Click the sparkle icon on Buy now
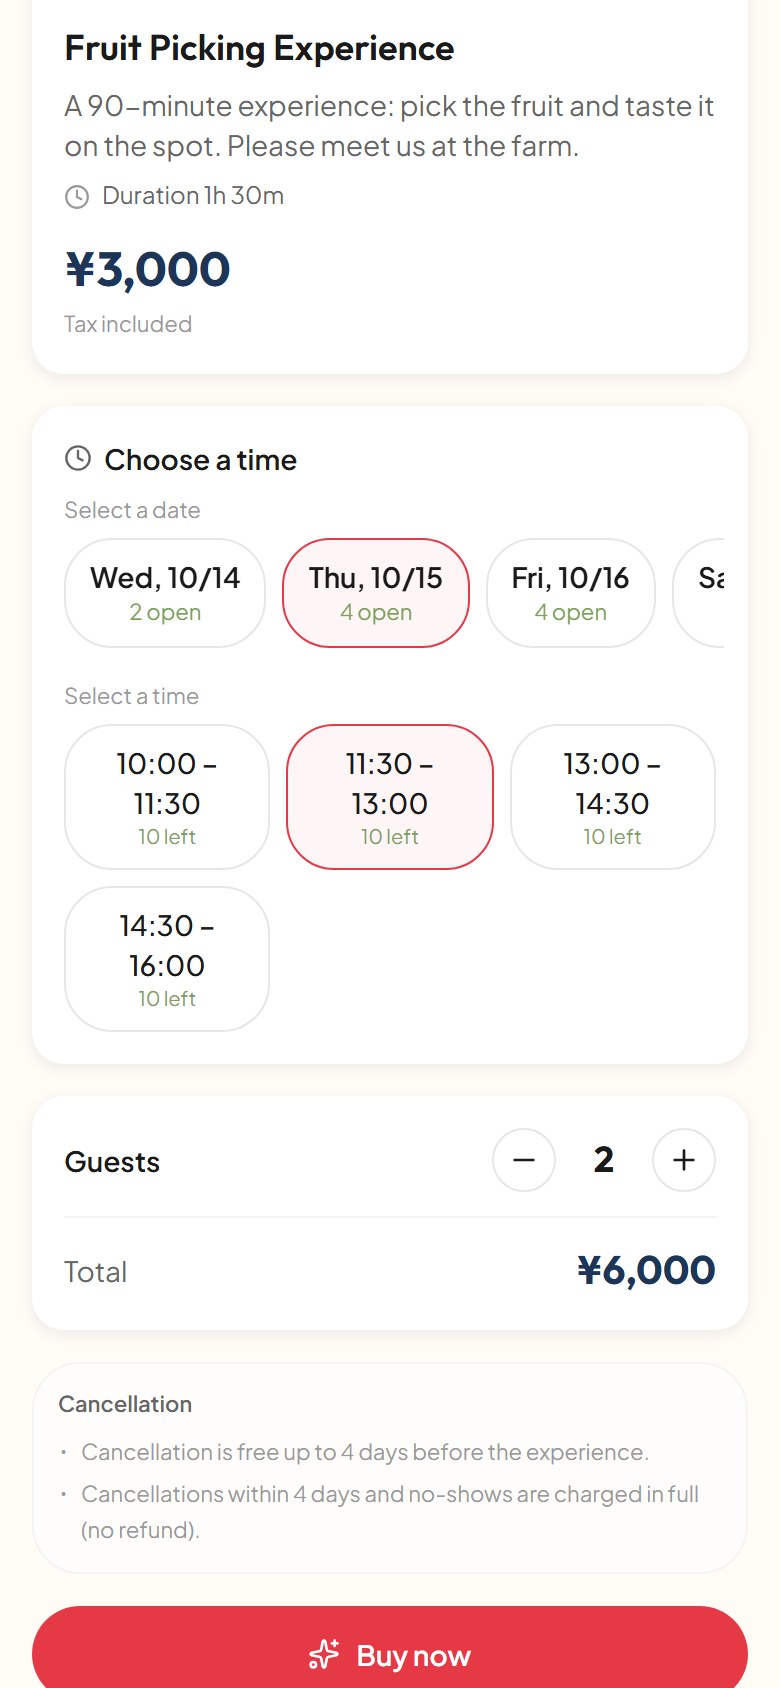 (324, 1655)
